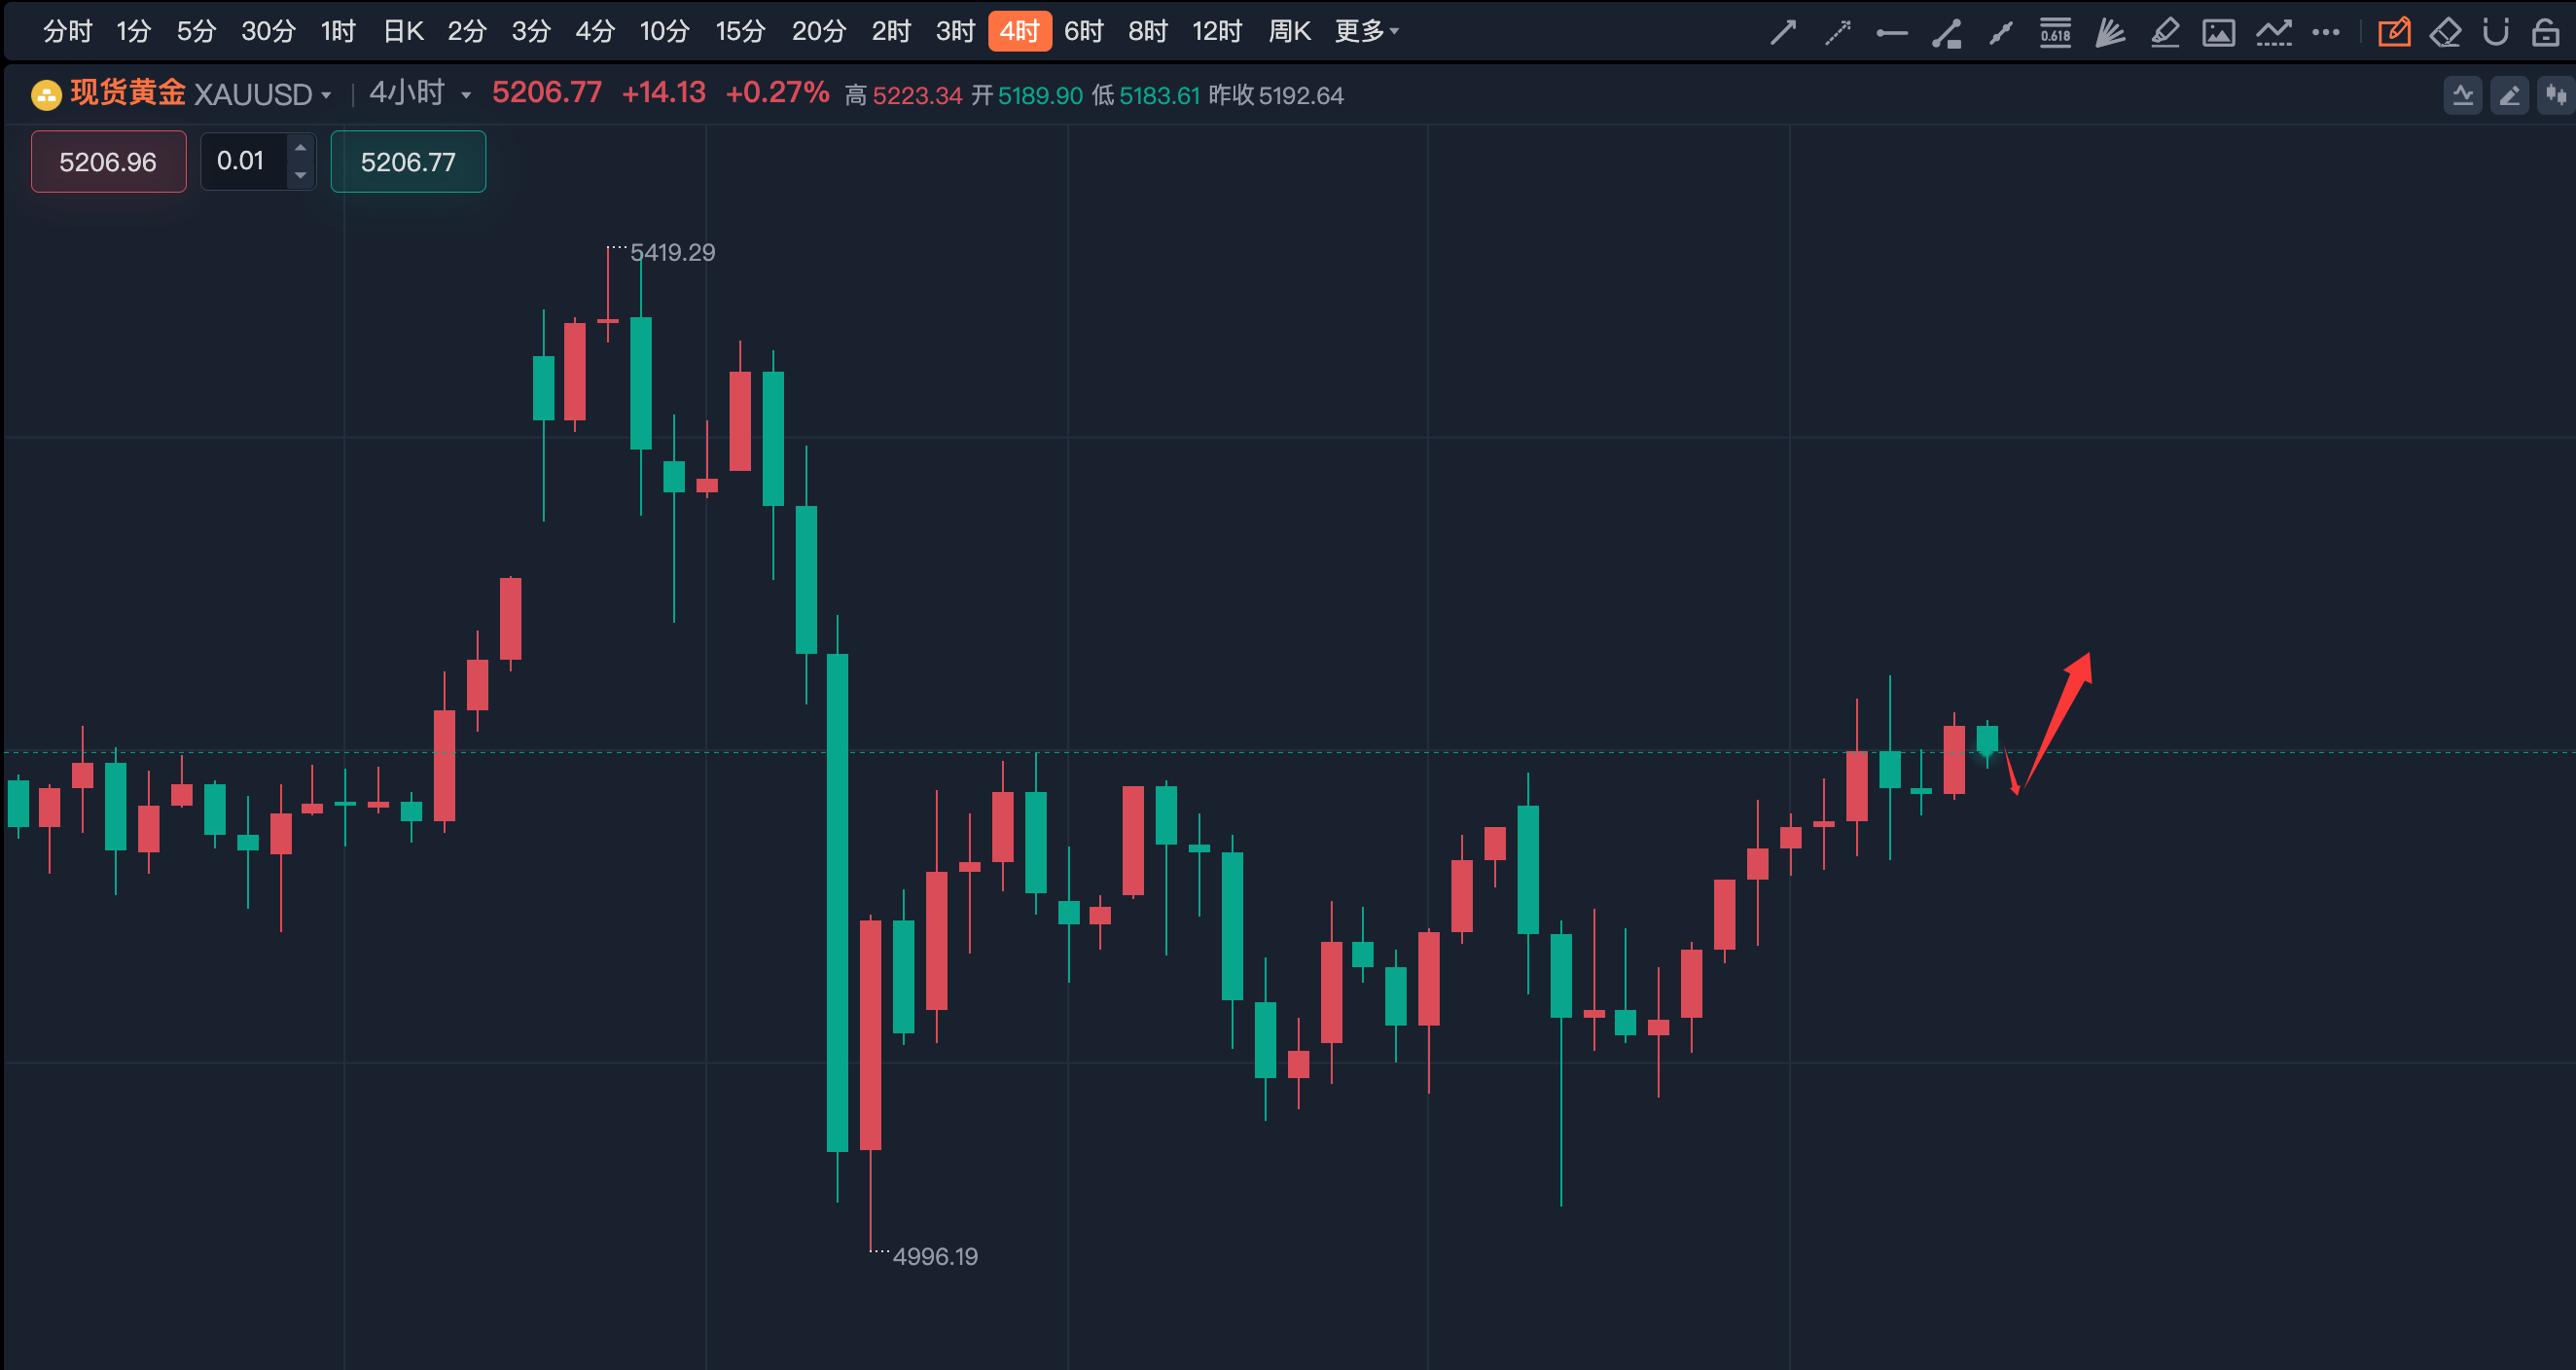Switch to the 30分 timeframe tab
2576x1370 pixels.
click(268, 31)
